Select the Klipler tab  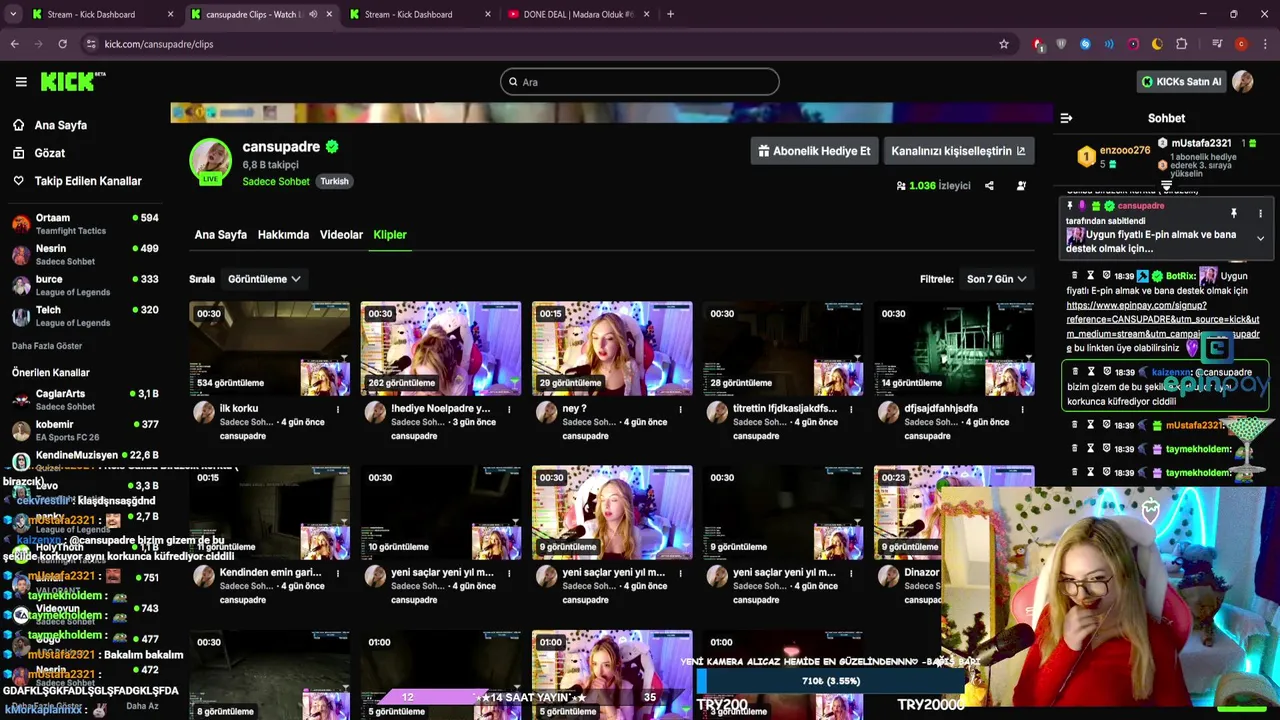[x=390, y=235]
